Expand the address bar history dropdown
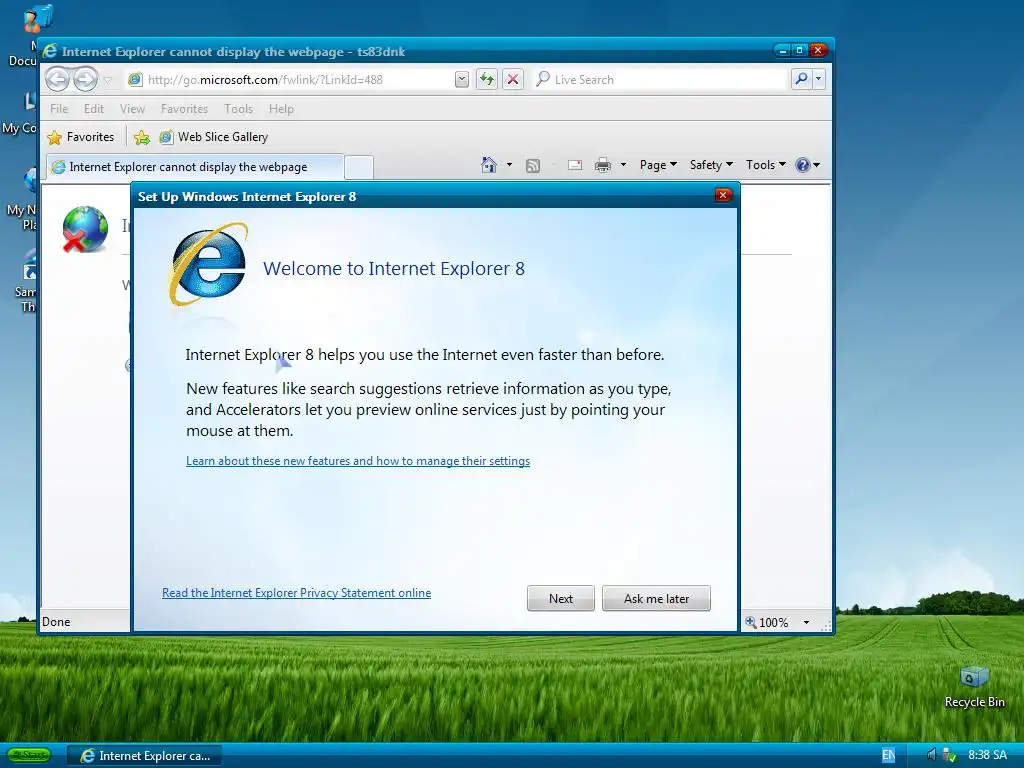The image size is (1024, 768). [462, 80]
